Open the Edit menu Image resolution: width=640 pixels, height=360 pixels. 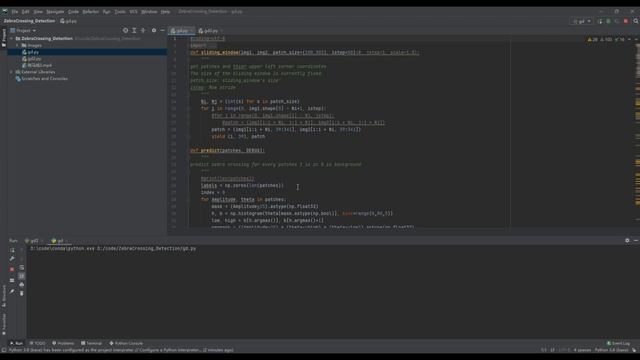click(26, 12)
